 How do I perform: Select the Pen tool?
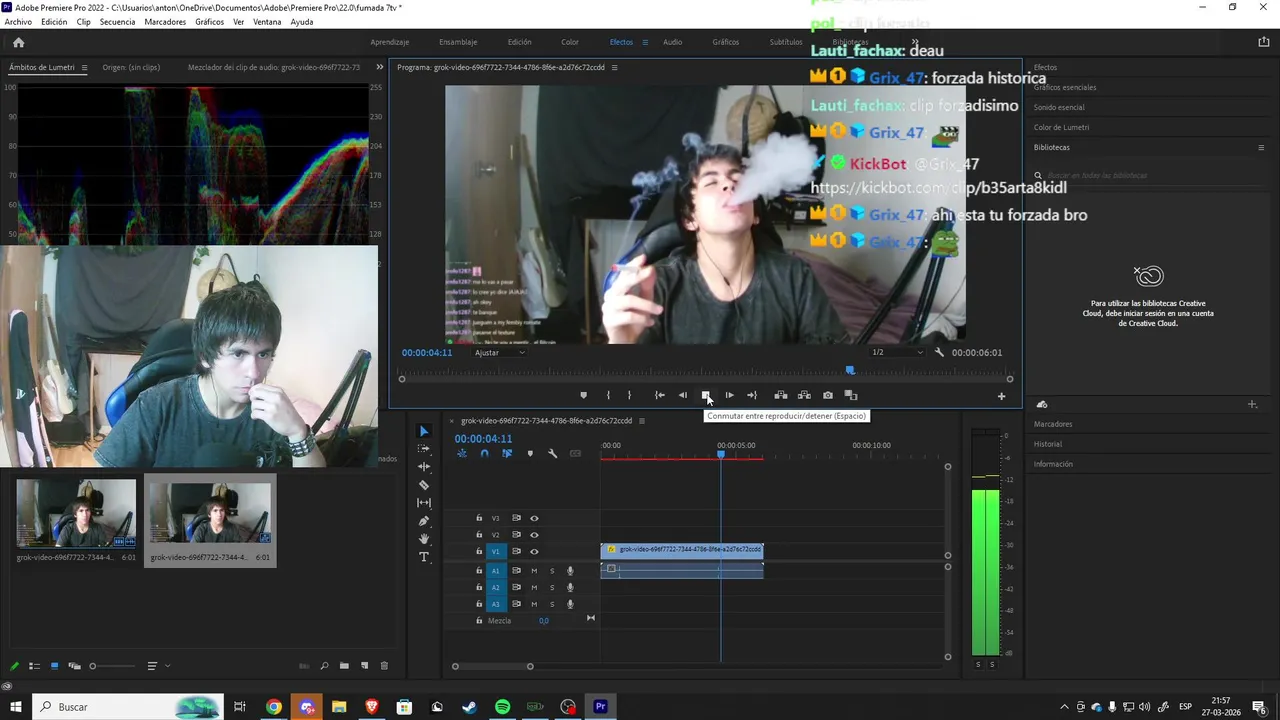pos(424,521)
